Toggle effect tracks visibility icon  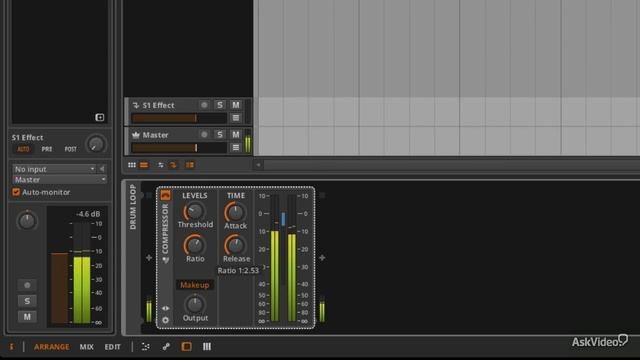[161, 165]
